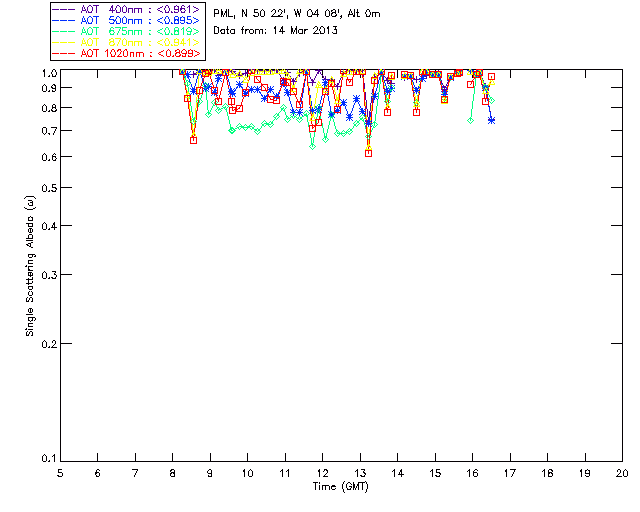Select the AOT 870nm legend entry

pos(127,42)
